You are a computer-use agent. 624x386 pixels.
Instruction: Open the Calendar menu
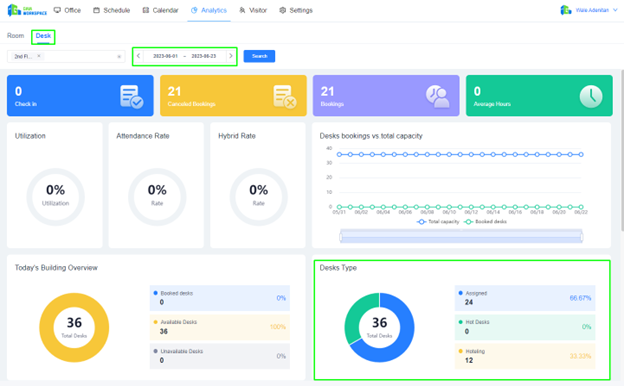[160, 10]
